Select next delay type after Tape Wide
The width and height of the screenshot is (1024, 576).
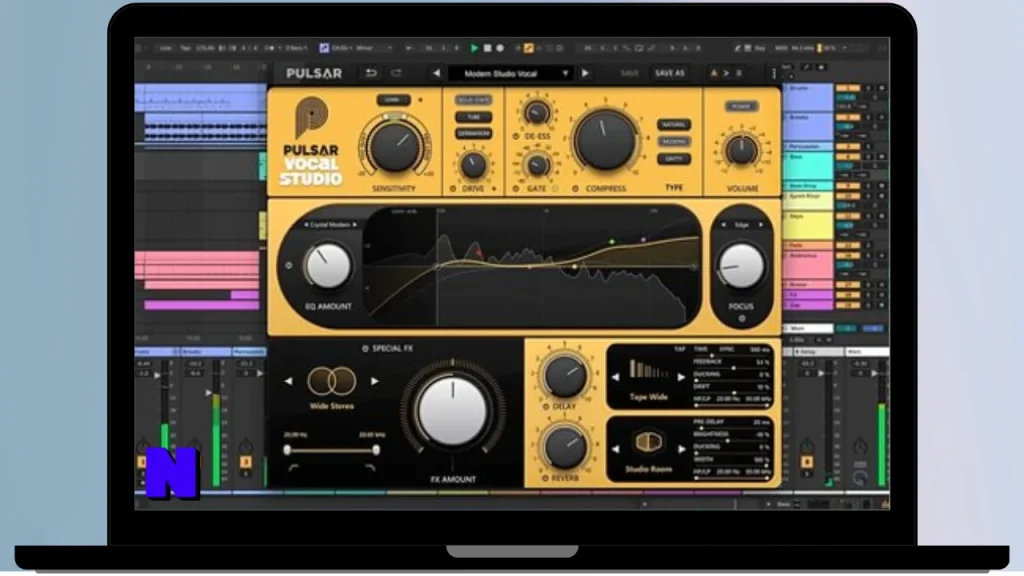click(x=681, y=377)
